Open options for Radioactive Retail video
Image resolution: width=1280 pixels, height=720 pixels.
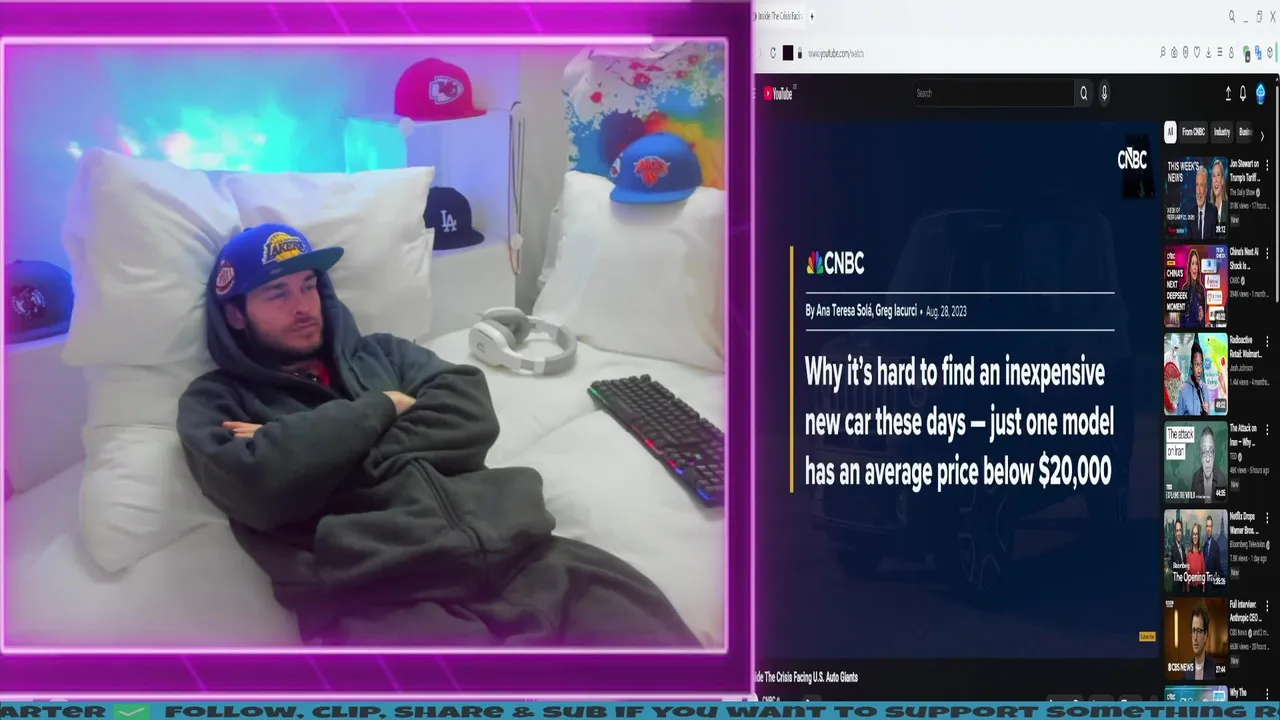[1267, 341]
